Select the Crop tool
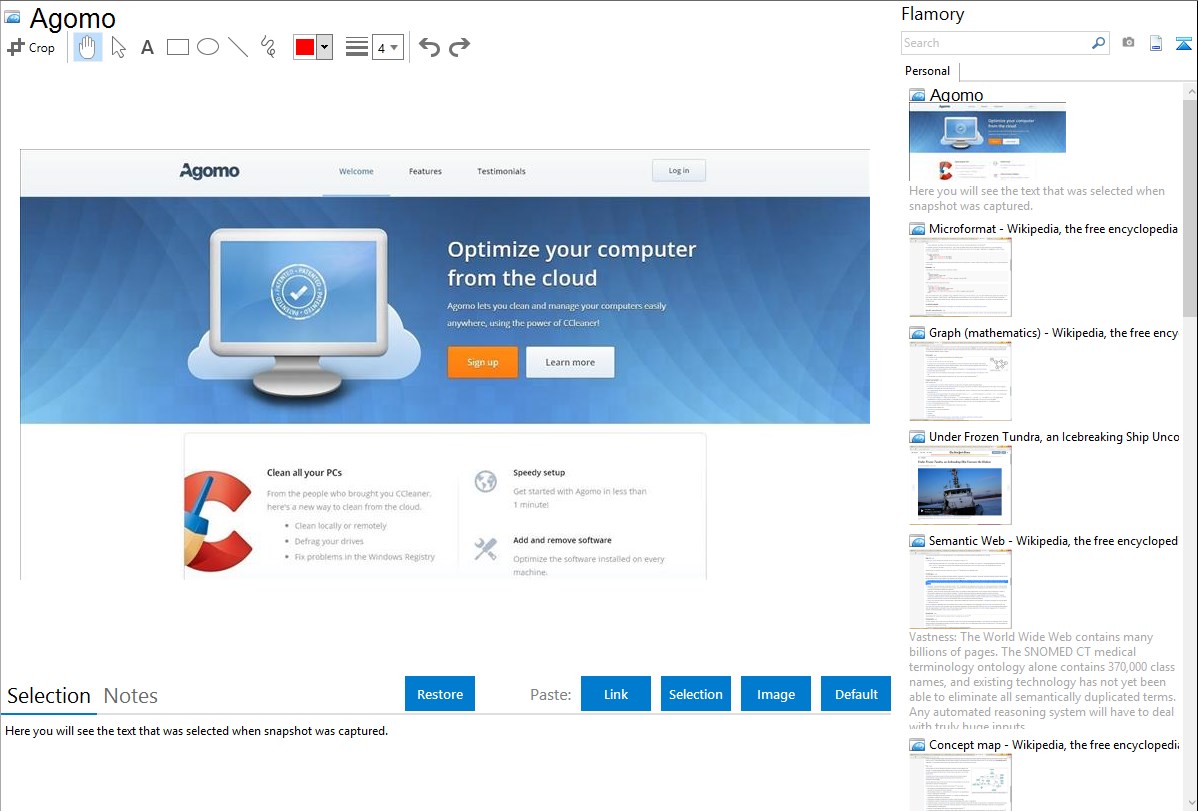 31,47
